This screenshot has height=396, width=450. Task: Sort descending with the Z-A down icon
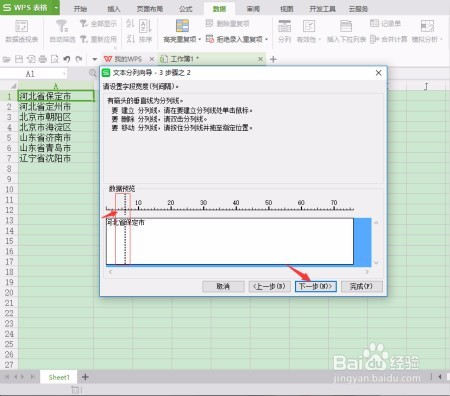(x=130, y=39)
